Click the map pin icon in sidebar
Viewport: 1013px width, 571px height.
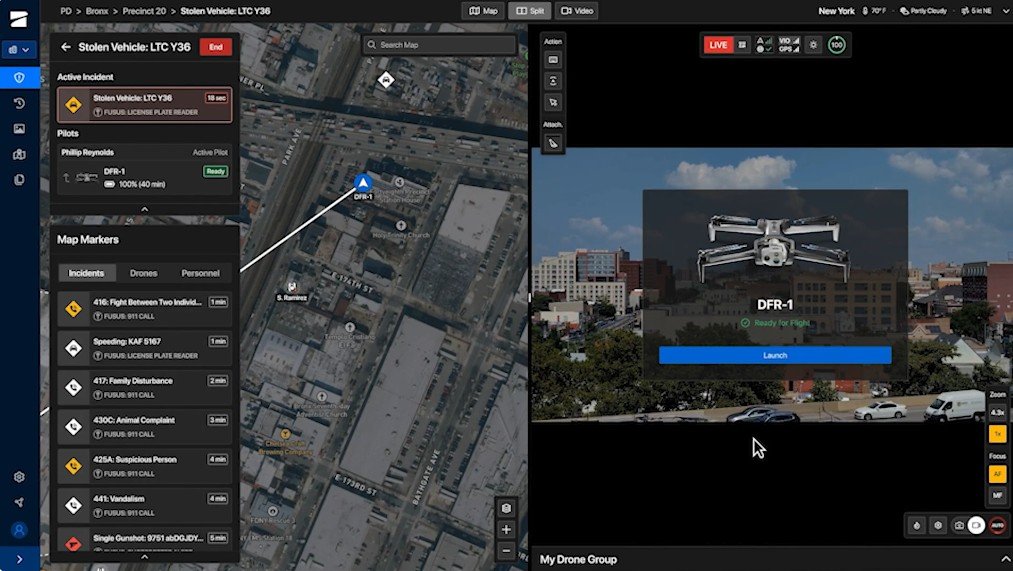[x=19, y=154]
